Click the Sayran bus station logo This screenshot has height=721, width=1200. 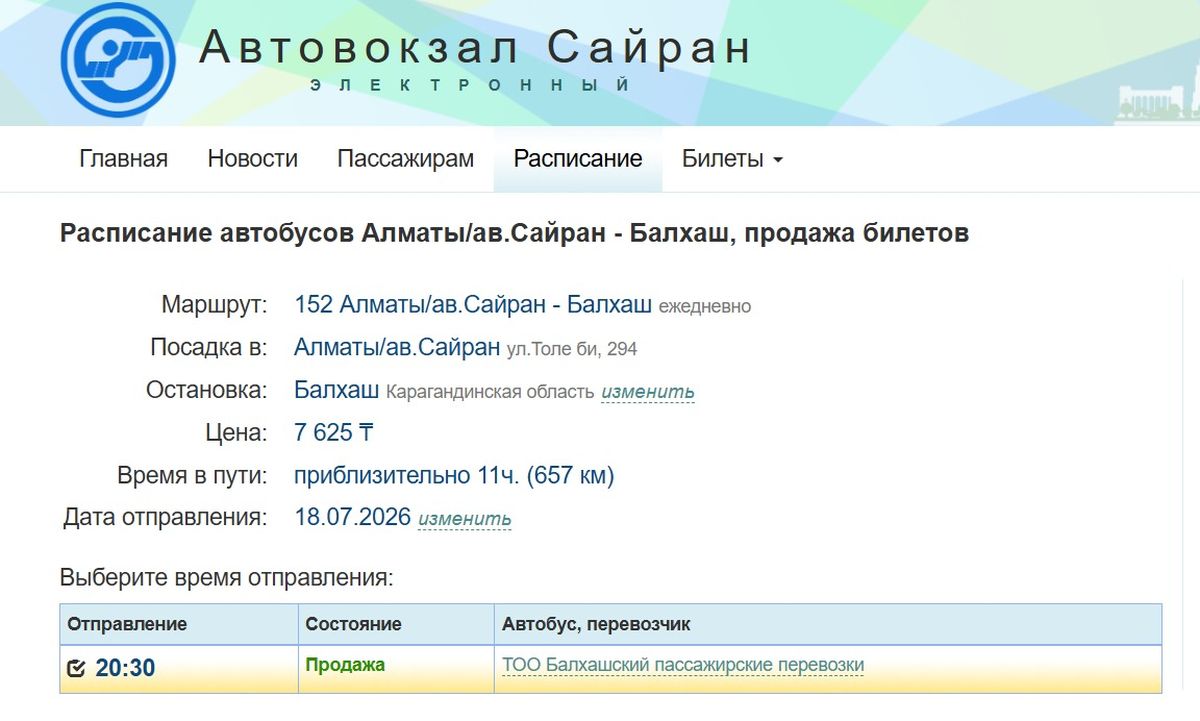(x=118, y=60)
